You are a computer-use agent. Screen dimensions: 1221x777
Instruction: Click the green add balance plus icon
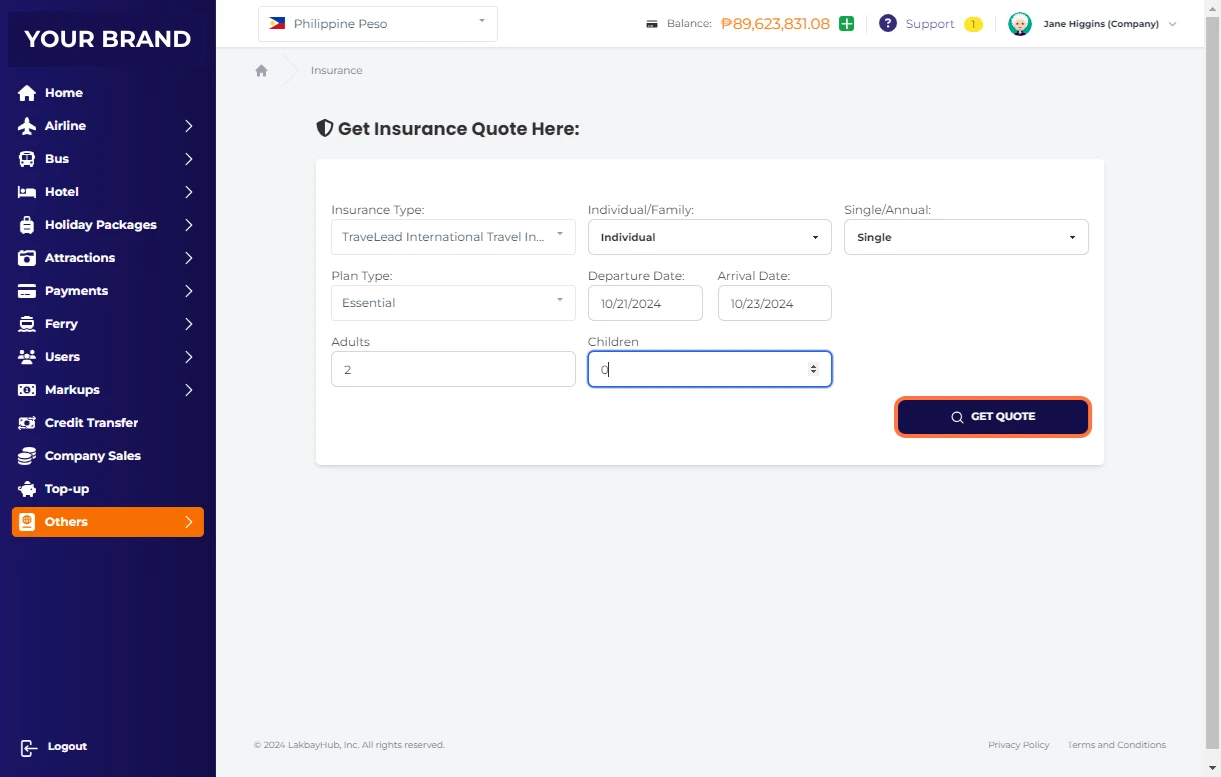tap(846, 24)
